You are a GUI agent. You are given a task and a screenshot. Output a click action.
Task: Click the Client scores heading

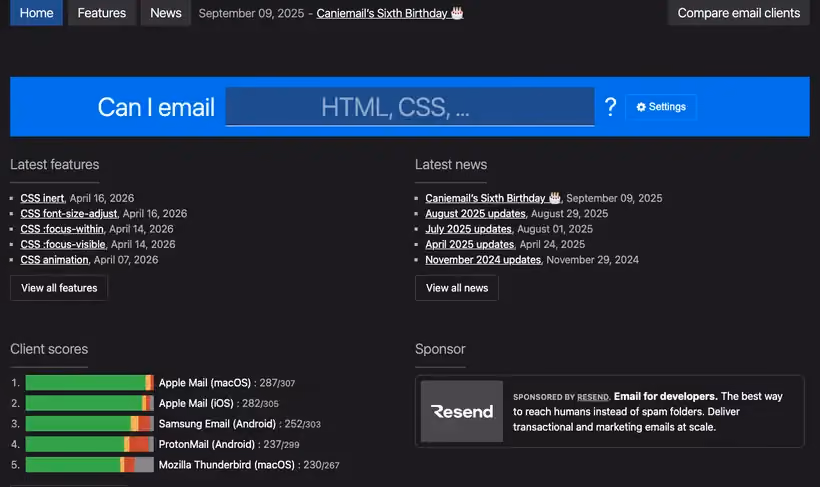49,349
